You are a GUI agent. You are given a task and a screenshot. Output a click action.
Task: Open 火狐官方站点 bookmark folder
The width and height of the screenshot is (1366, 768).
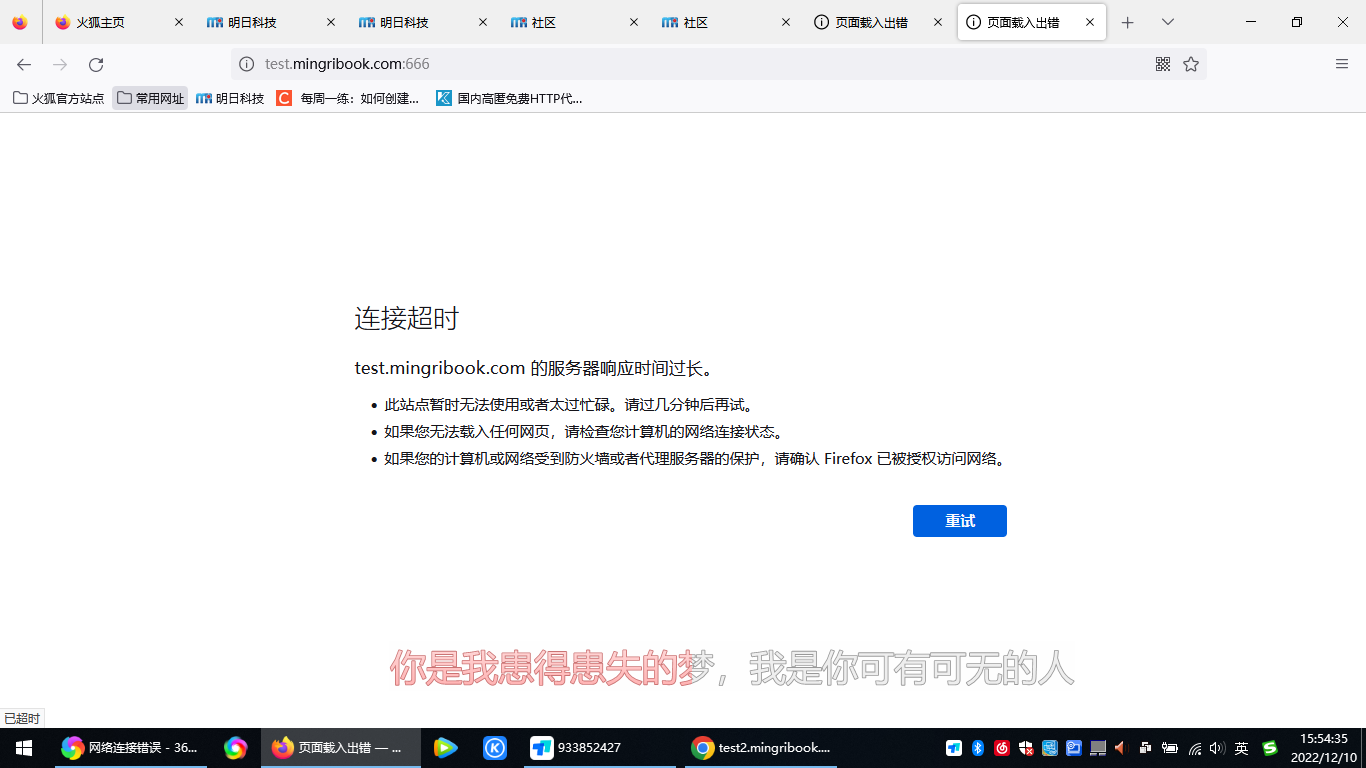pos(58,98)
